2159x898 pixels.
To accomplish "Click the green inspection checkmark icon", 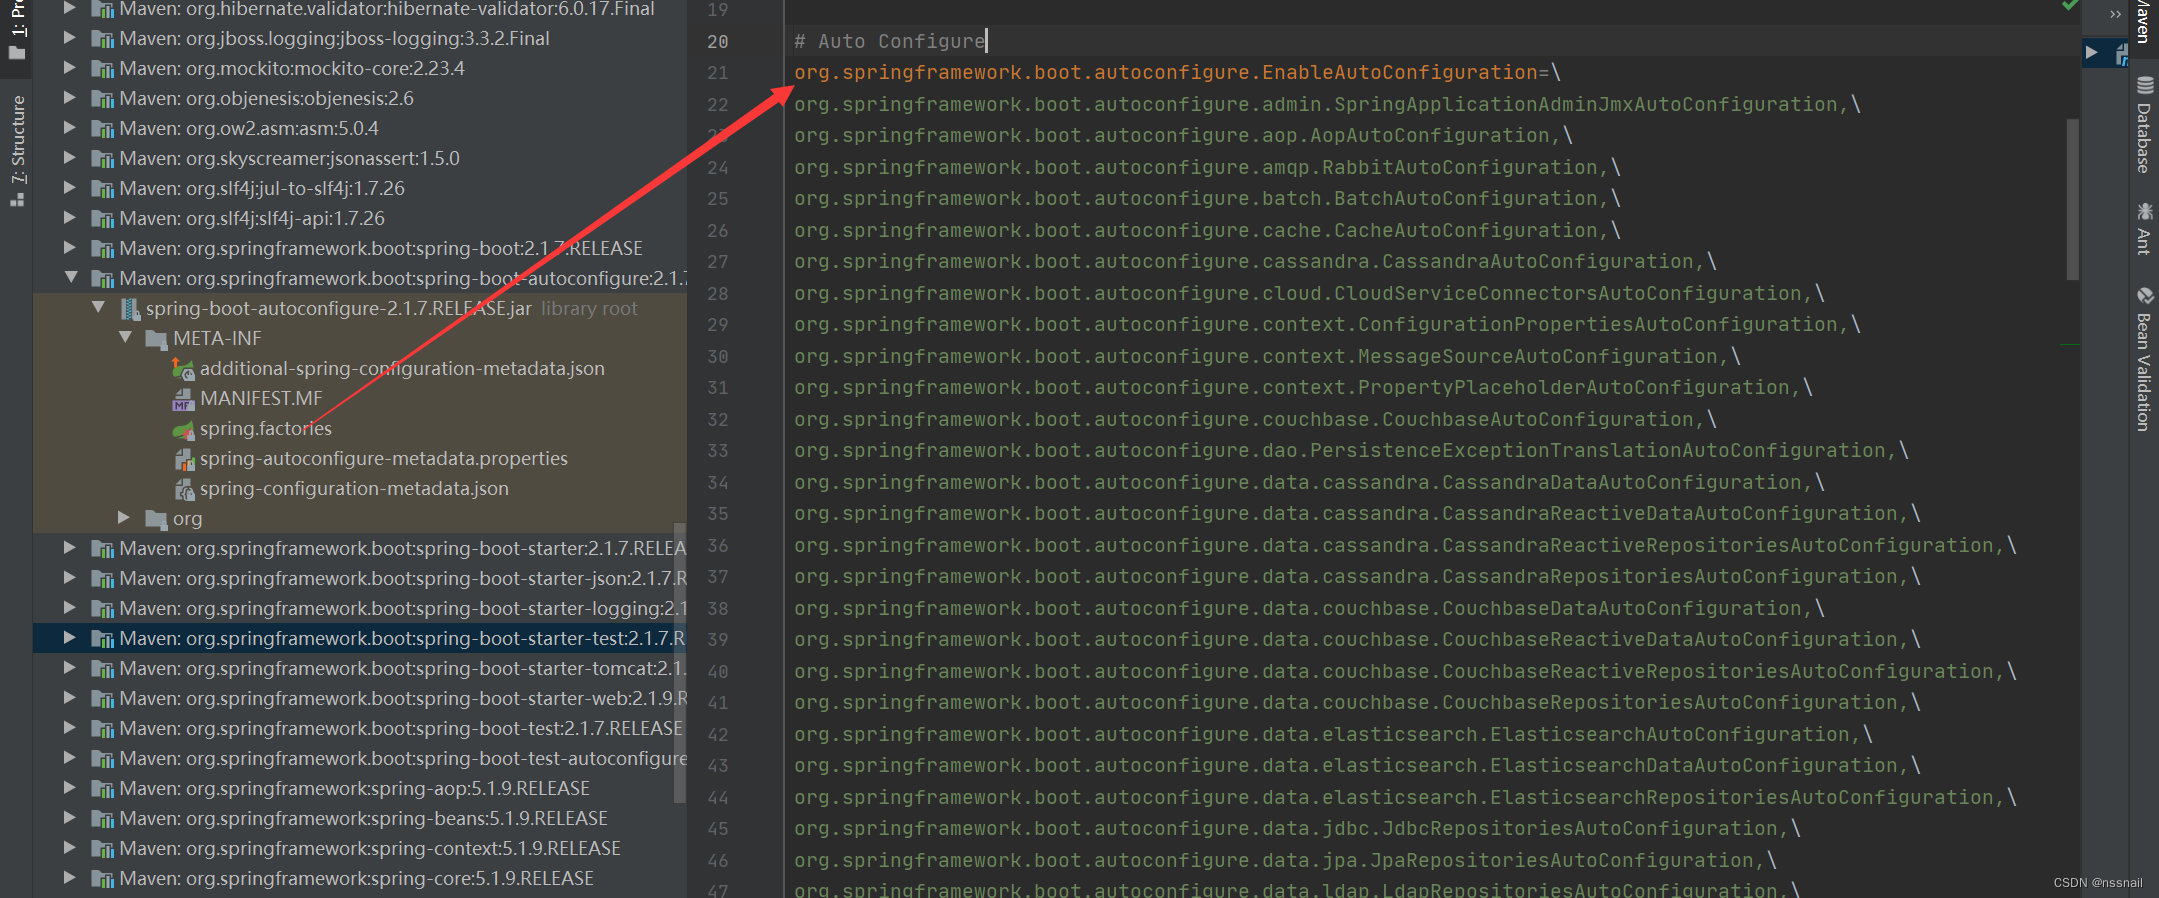I will (2070, 5).
